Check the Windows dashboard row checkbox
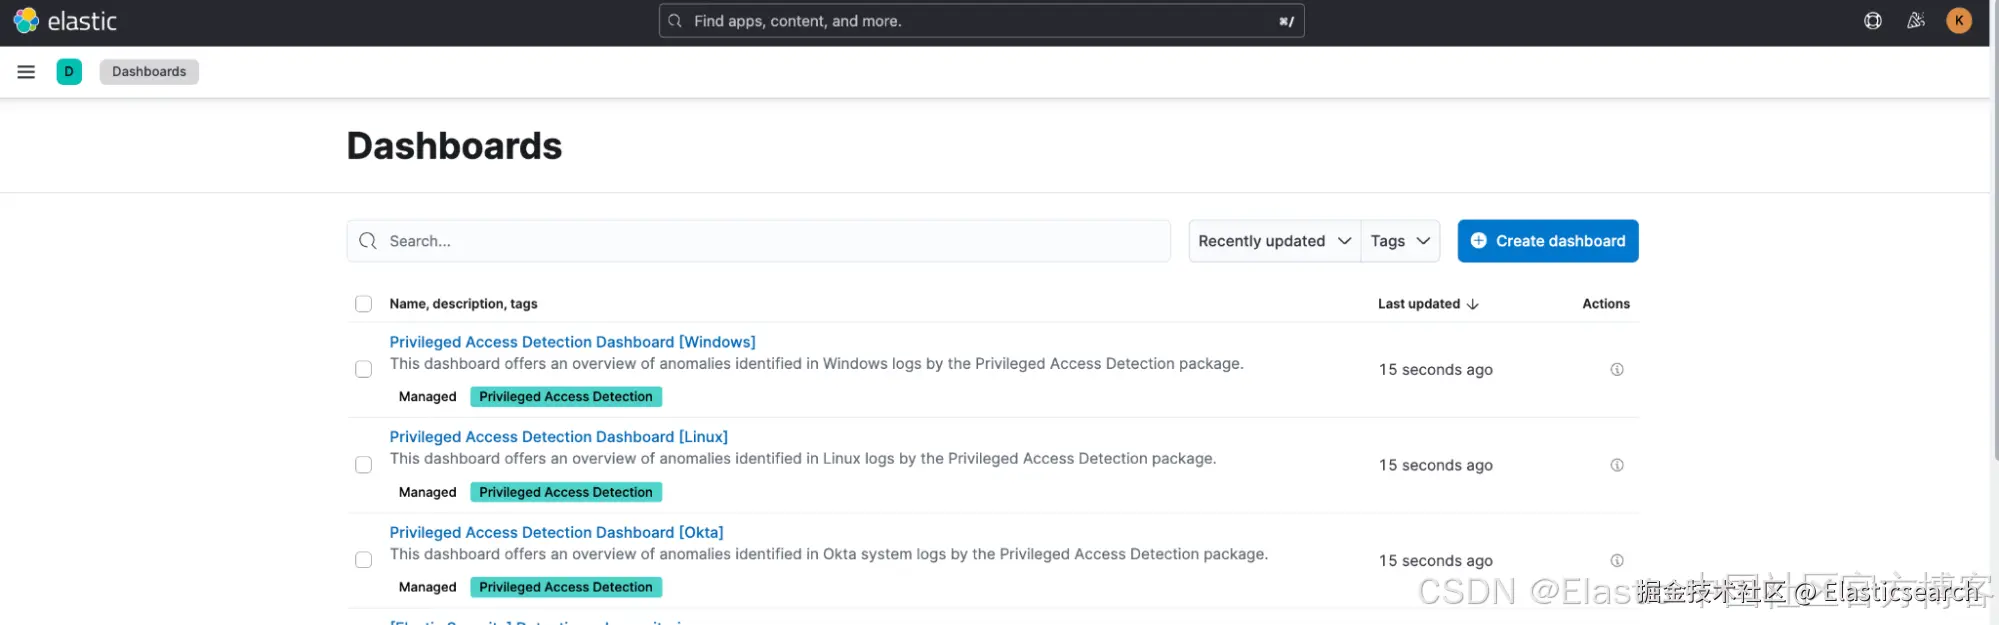 [x=364, y=370]
